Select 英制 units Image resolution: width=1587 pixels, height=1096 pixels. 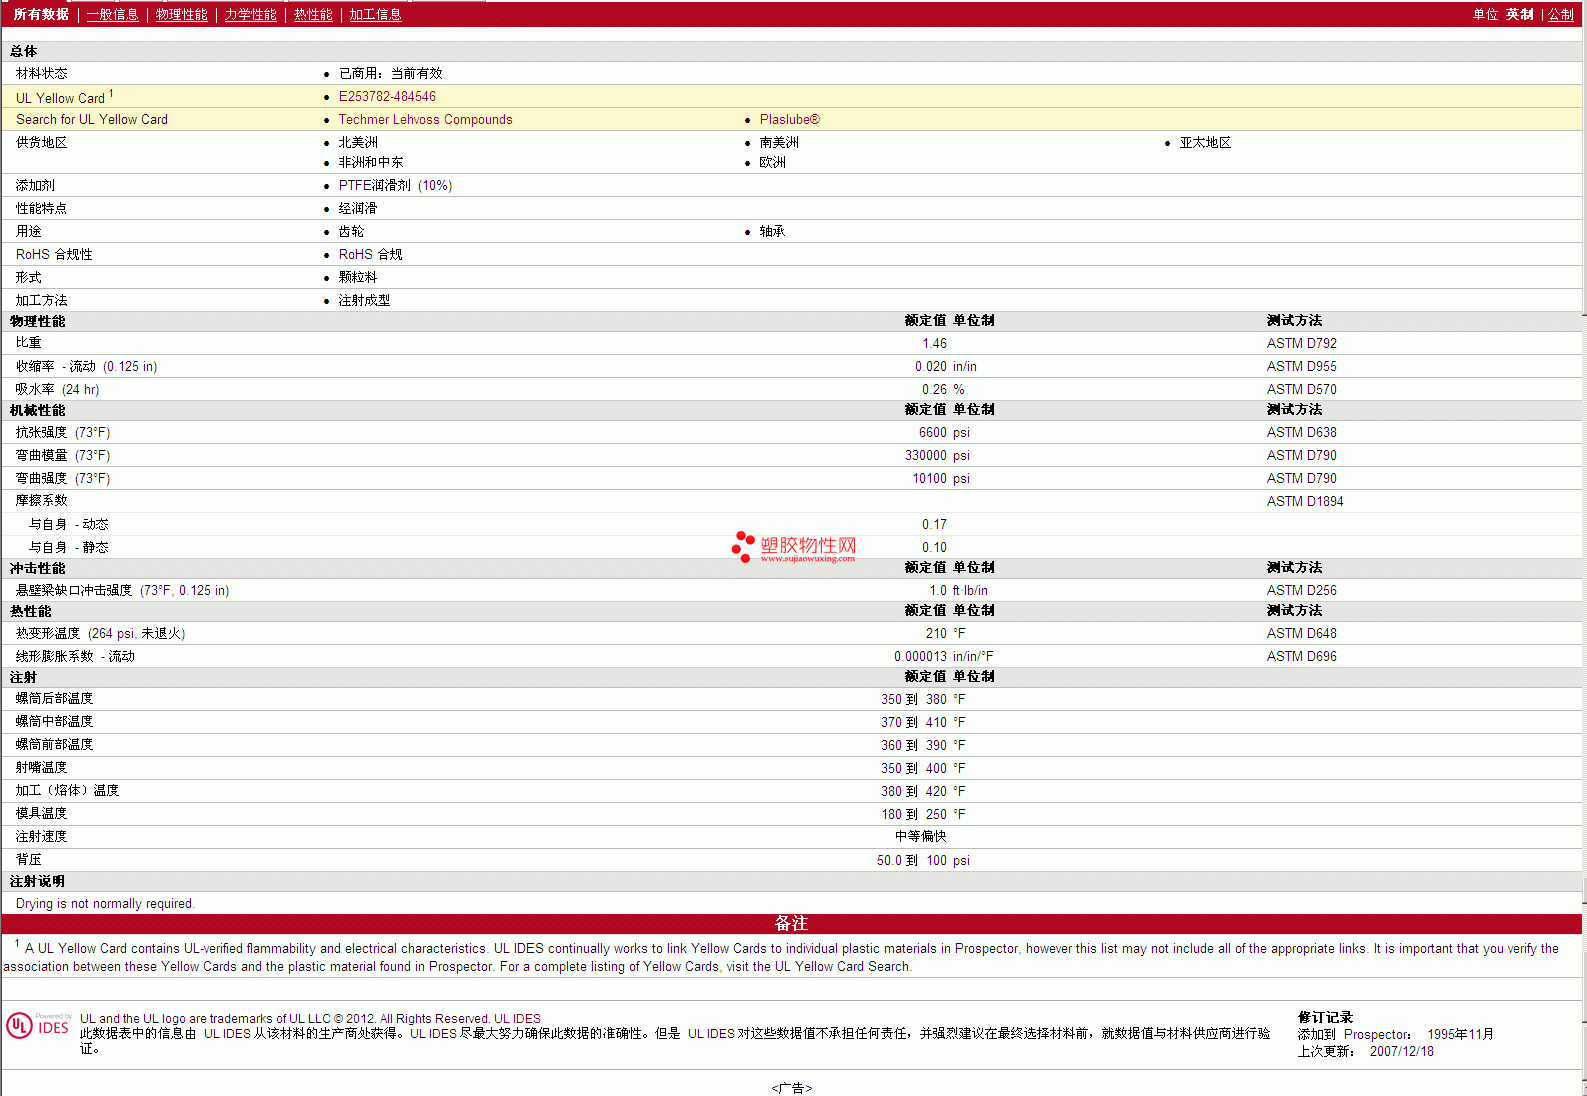click(1519, 14)
